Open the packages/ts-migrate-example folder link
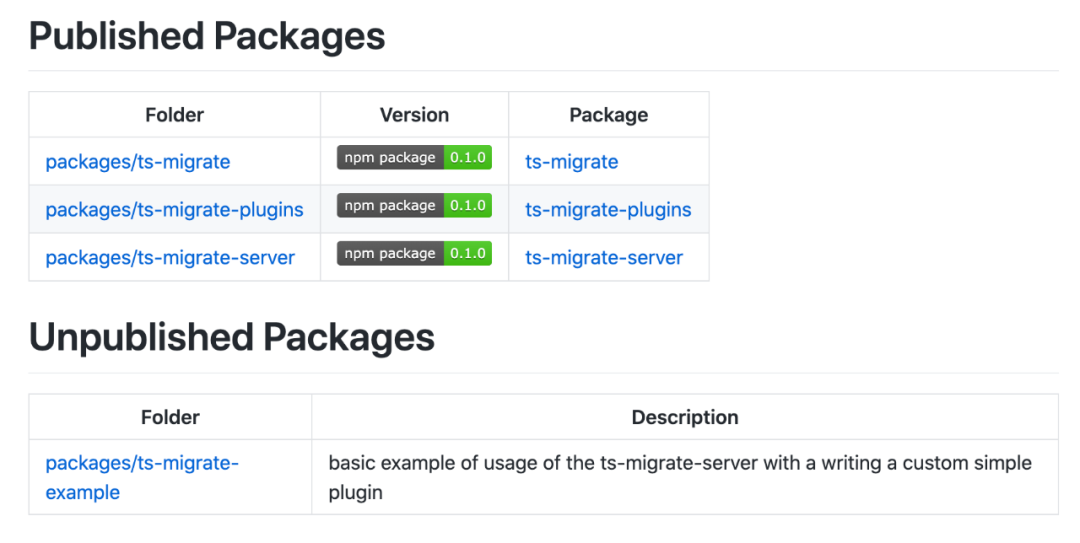Screen dimensions: 1080x543 [x=142, y=478]
